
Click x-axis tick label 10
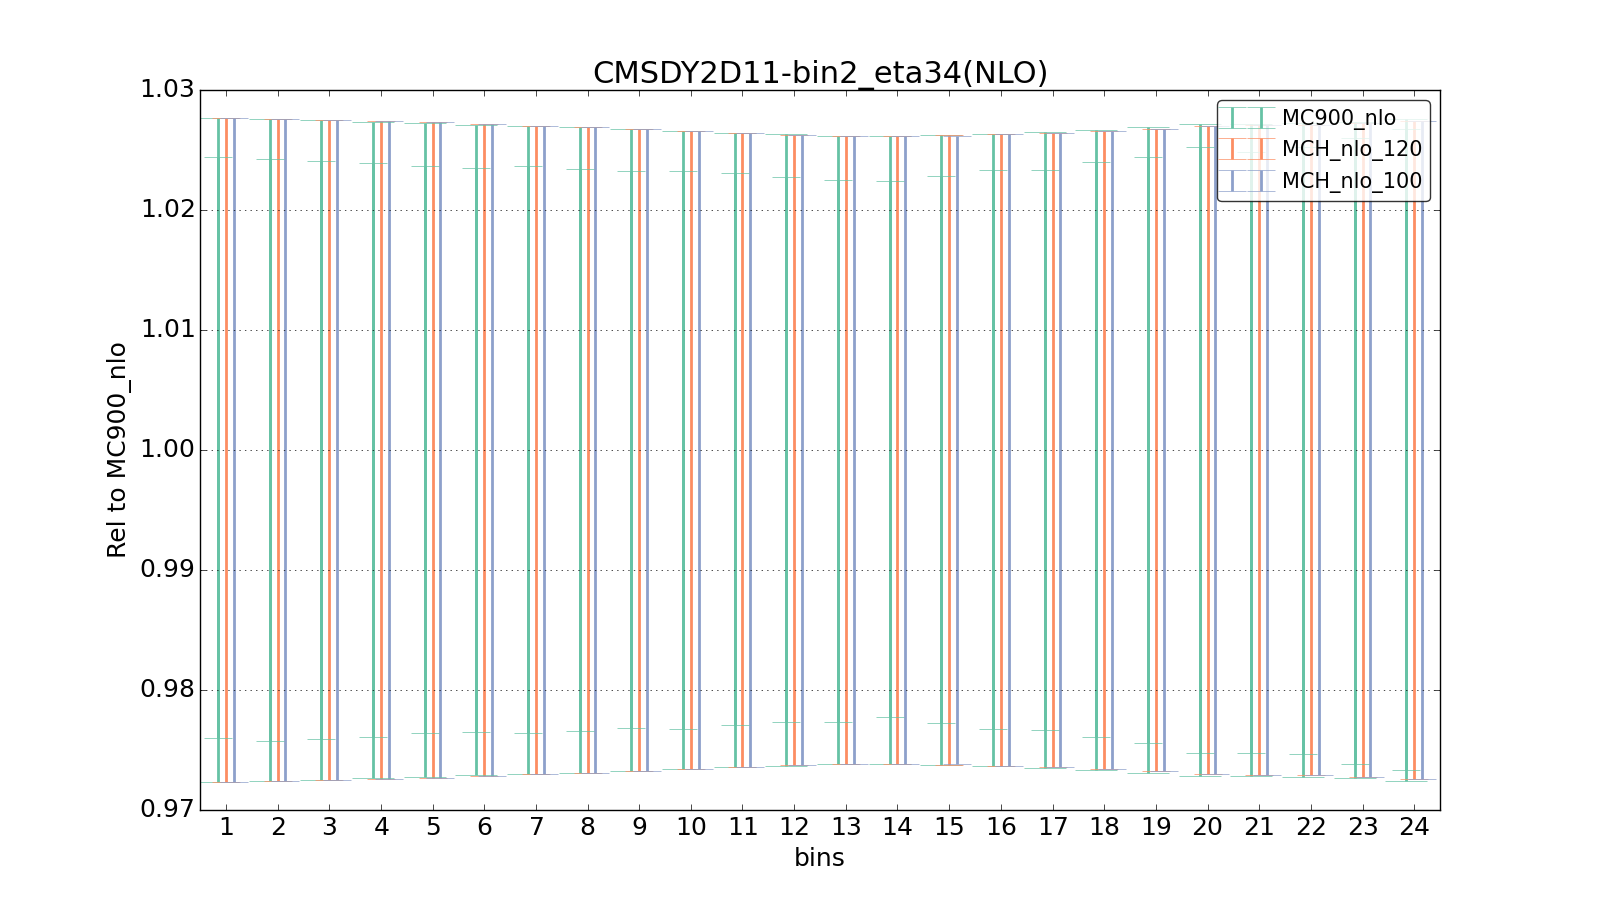[x=691, y=828]
